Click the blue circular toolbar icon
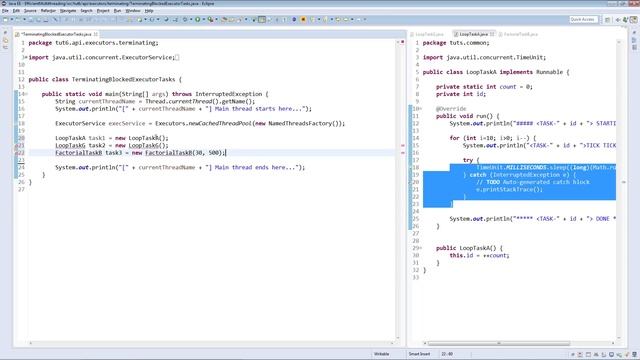 tap(294, 19)
